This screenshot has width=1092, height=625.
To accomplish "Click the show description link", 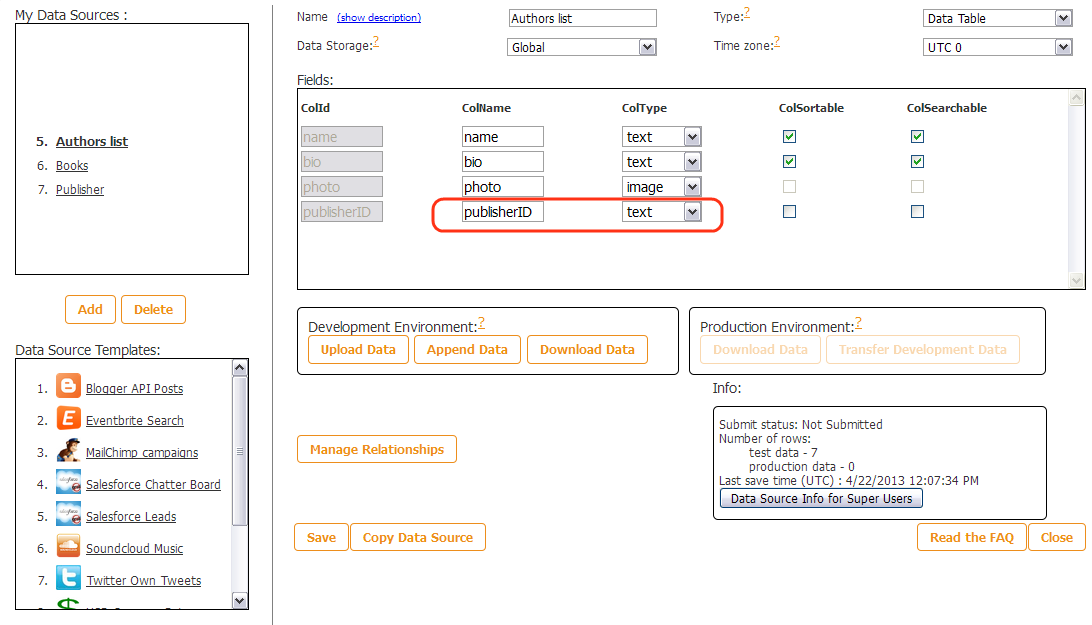I will click(x=379, y=18).
